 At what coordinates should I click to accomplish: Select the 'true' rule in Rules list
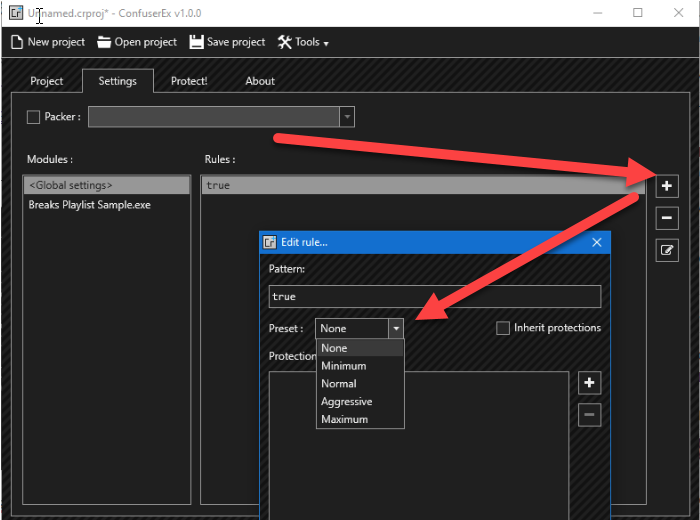(x=423, y=185)
